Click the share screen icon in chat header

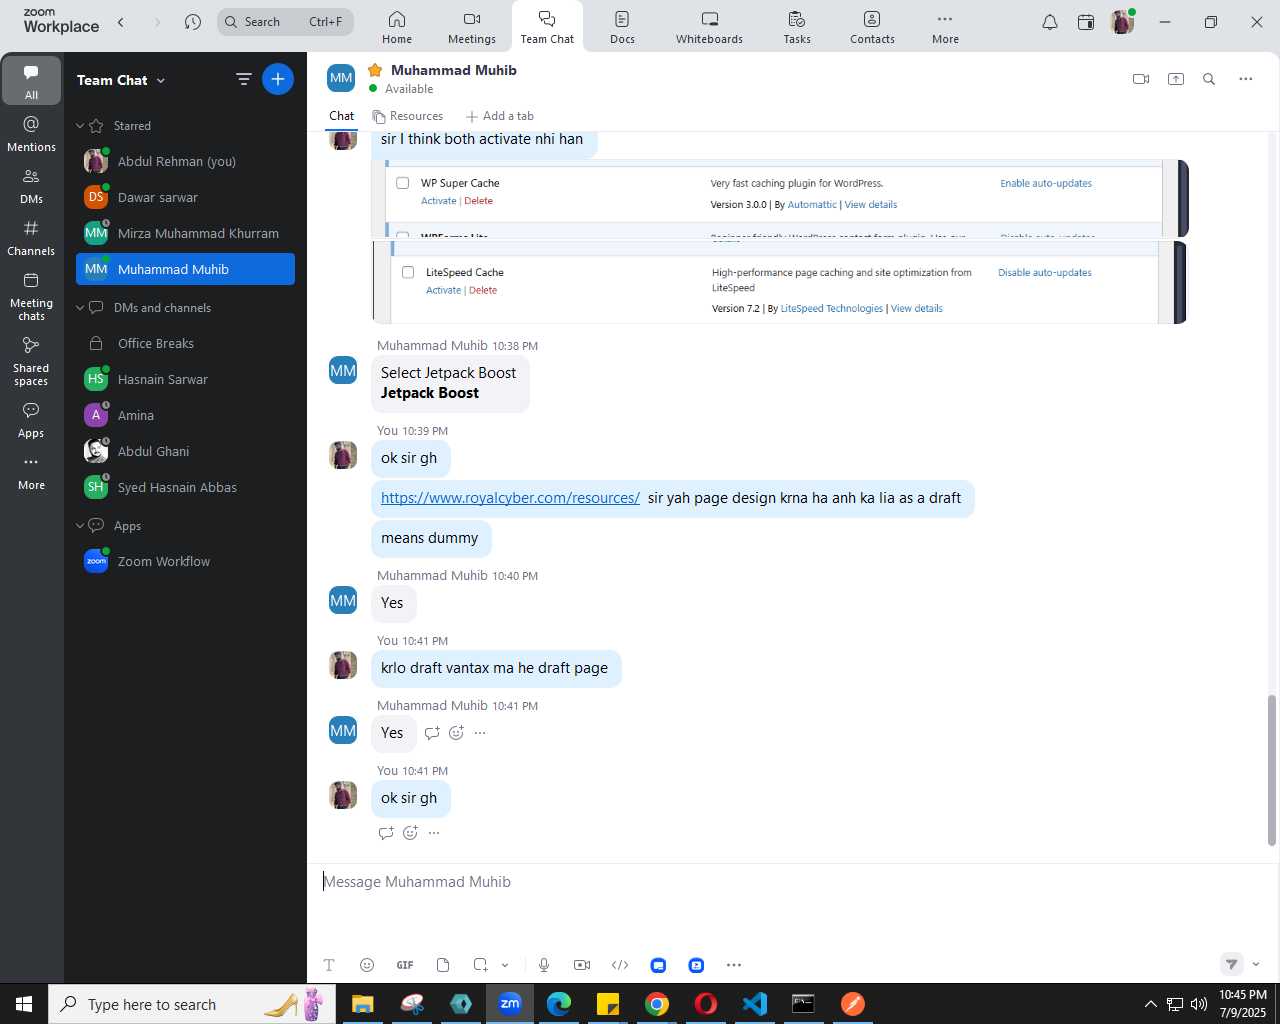coord(1176,79)
